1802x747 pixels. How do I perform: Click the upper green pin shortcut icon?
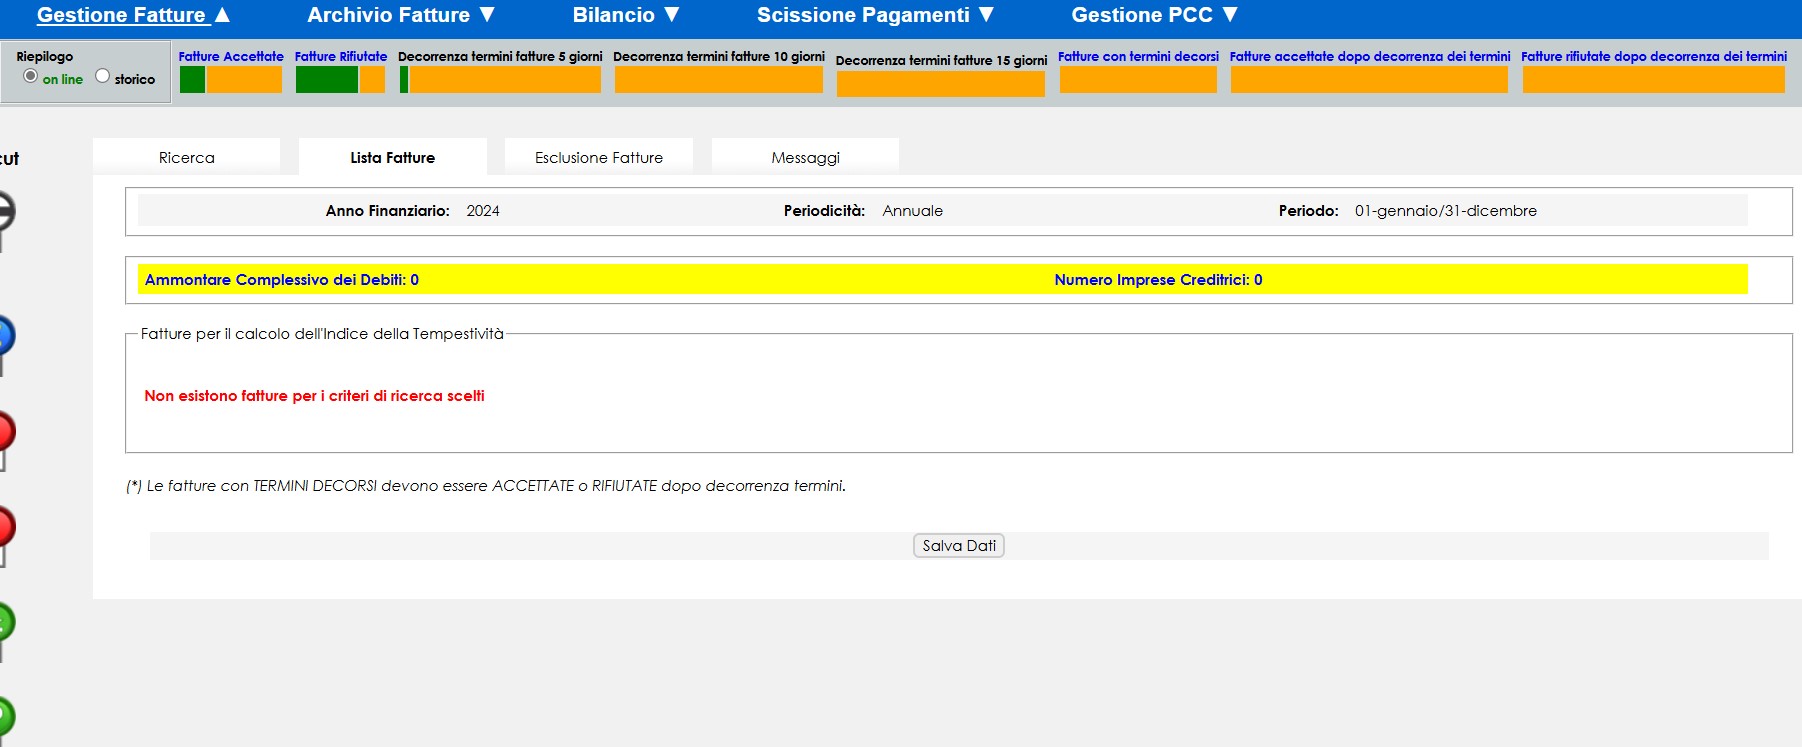tap(5, 623)
